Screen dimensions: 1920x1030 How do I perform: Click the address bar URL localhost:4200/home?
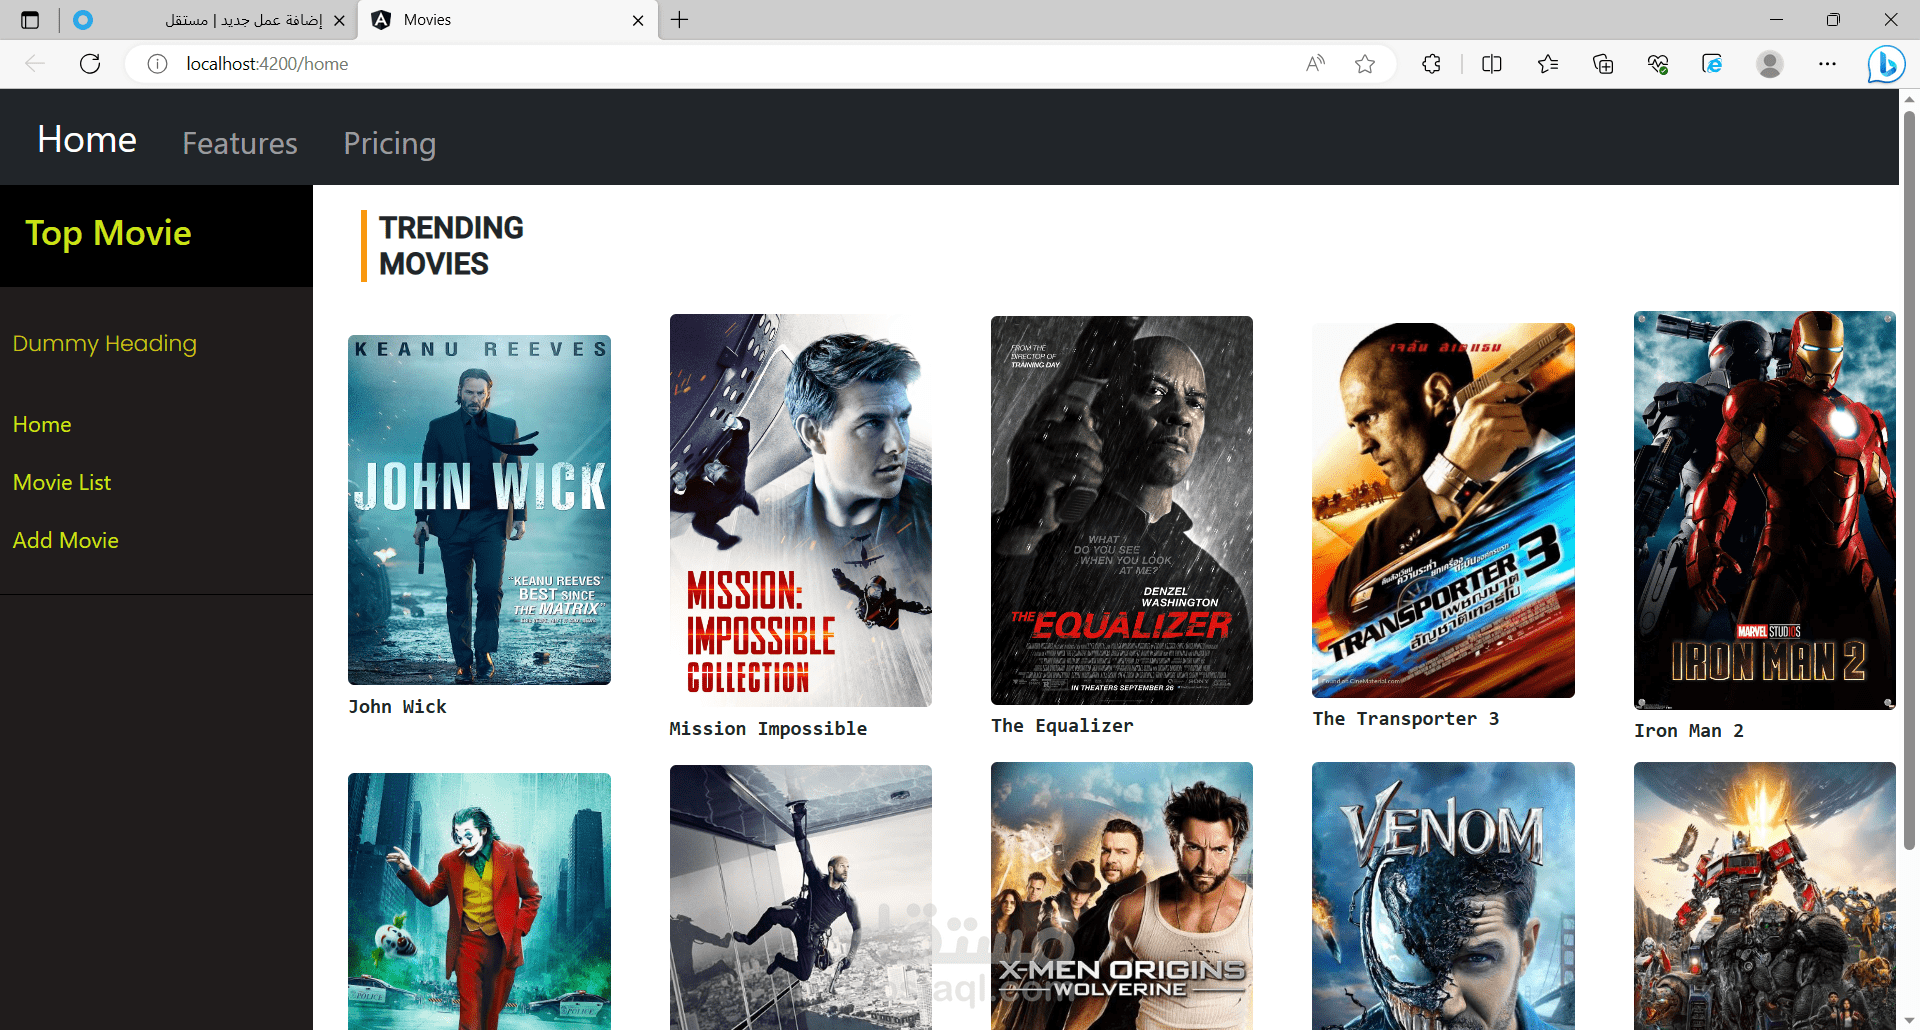tap(267, 64)
